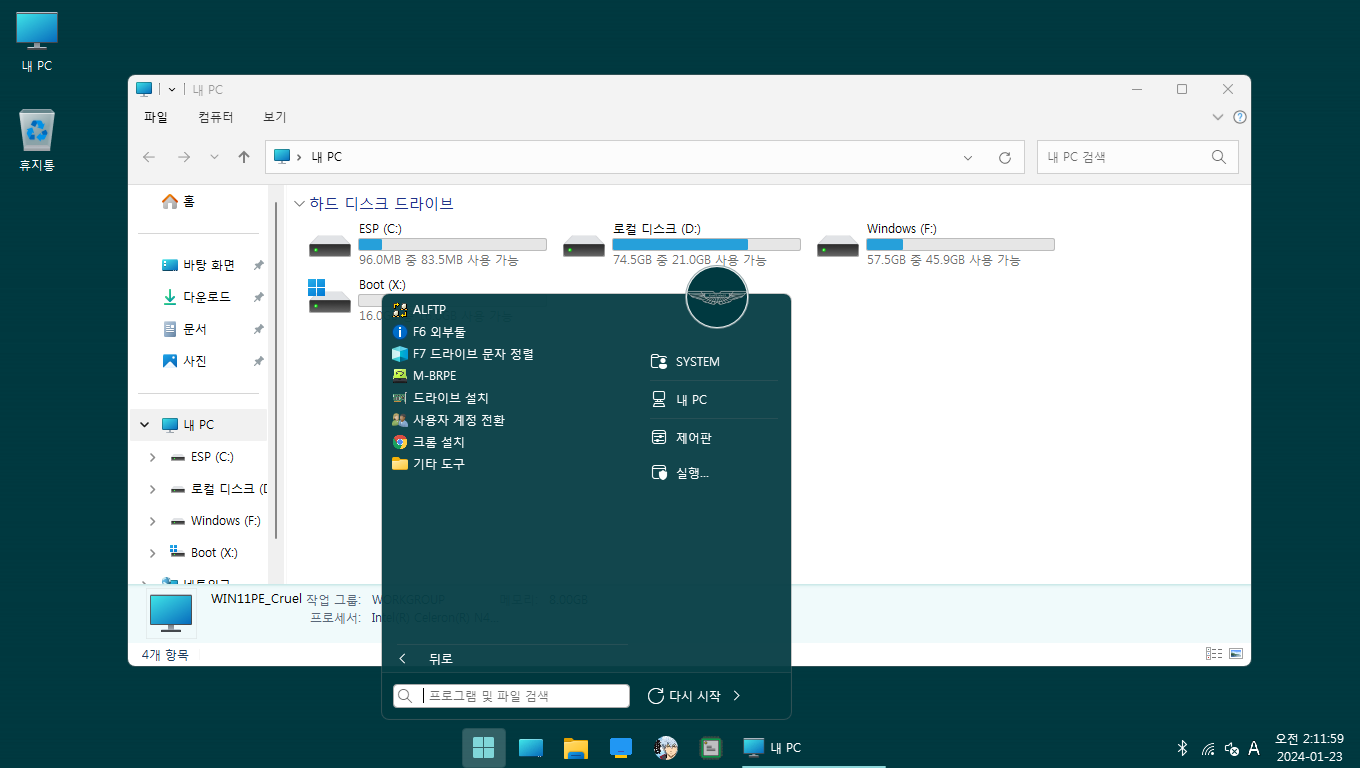
Task: Expand the ribbon with the chevron
Action: (x=1218, y=117)
